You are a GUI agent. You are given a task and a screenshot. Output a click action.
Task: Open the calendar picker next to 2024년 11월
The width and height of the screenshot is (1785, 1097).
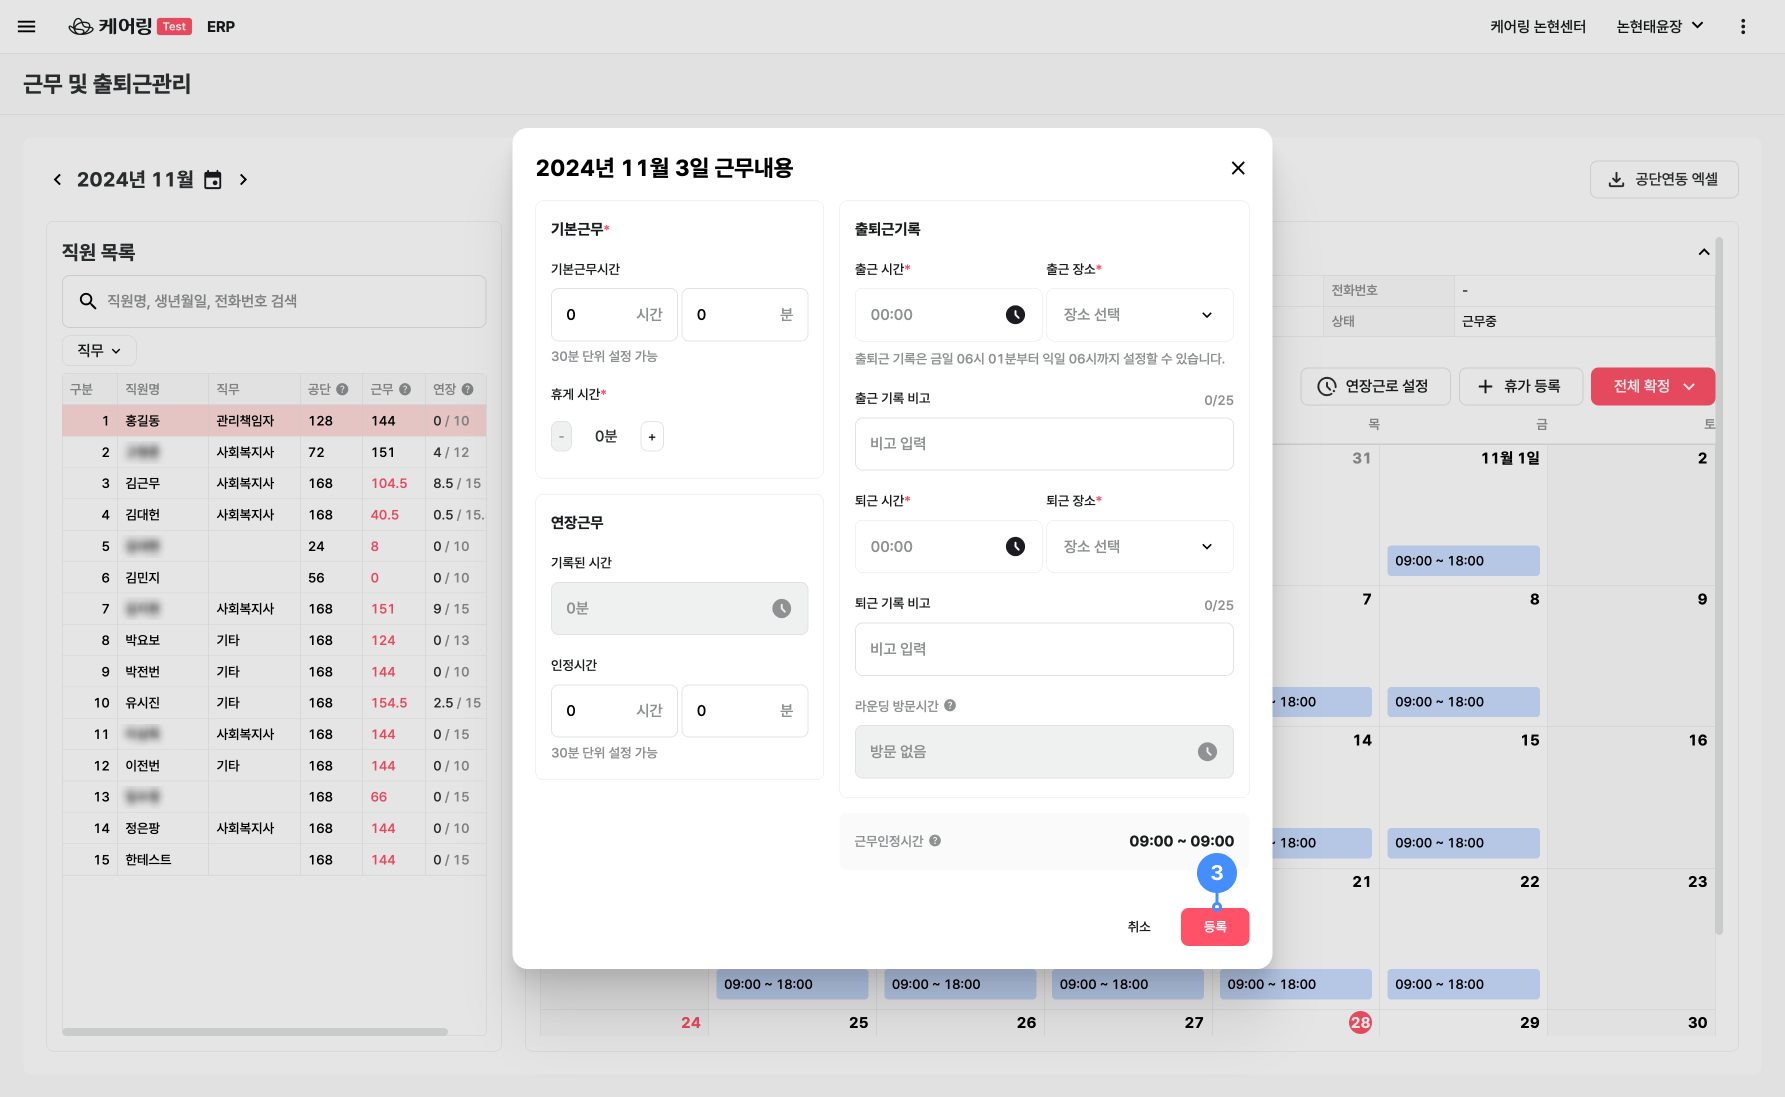point(213,180)
